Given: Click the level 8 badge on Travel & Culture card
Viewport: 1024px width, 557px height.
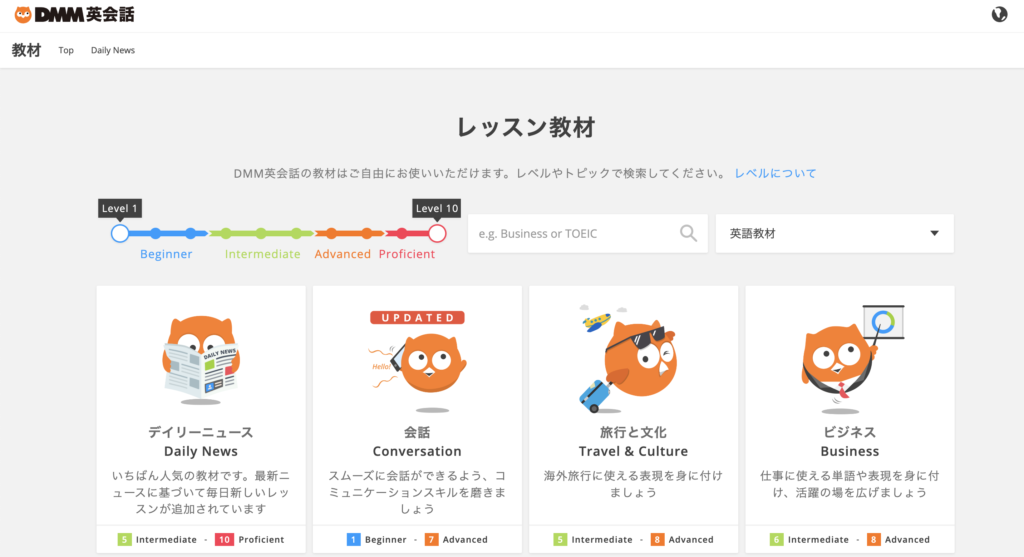Looking at the screenshot, I should [657, 539].
